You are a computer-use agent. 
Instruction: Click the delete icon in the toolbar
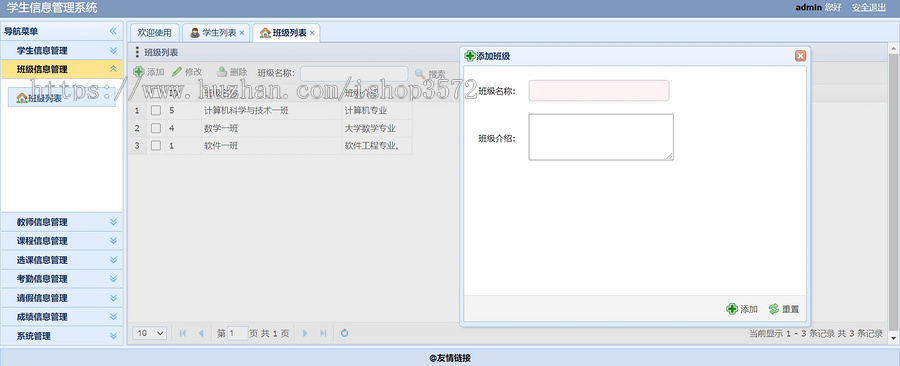point(222,72)
